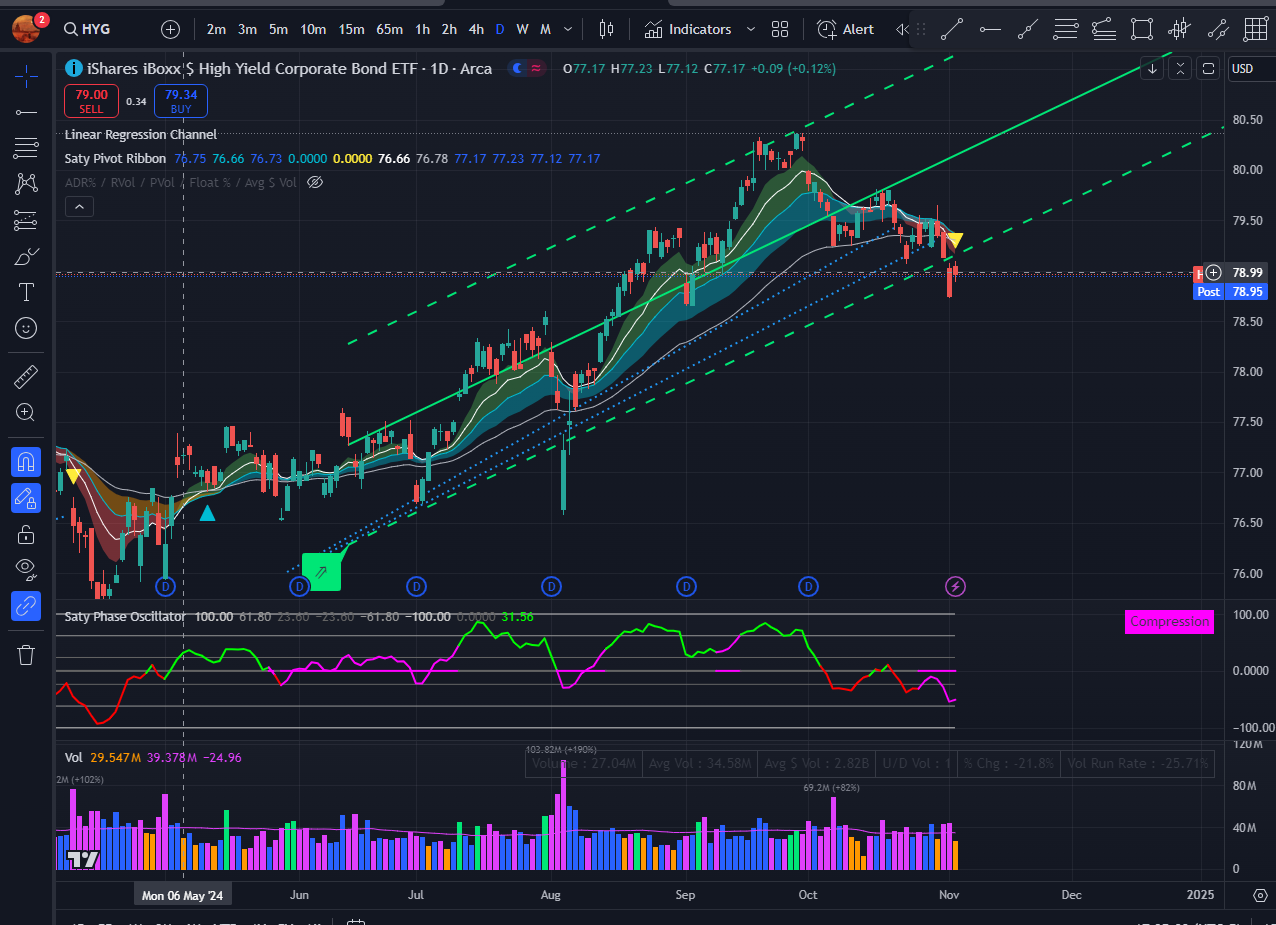Toggle drawings sync link icon

[26, 606]
